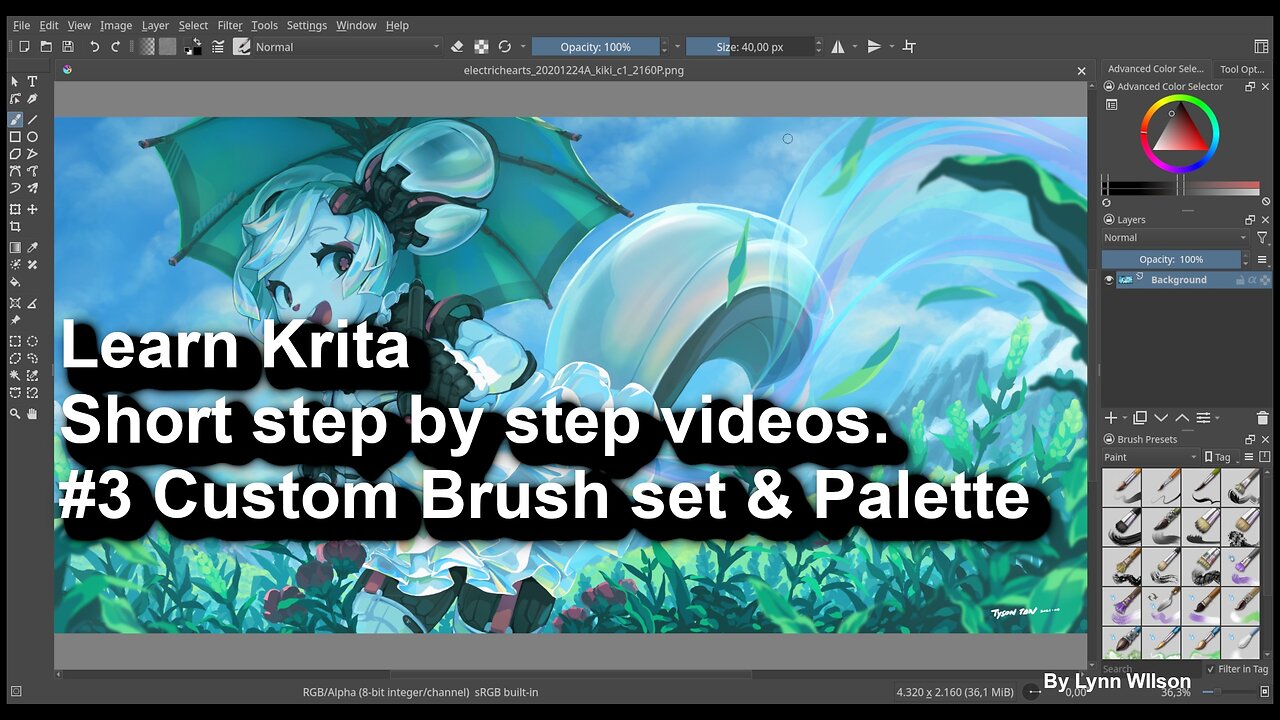This screenshot has height=720, width=1280.
Task: Save the document with the floppy icon
Action: coord(68,46)
